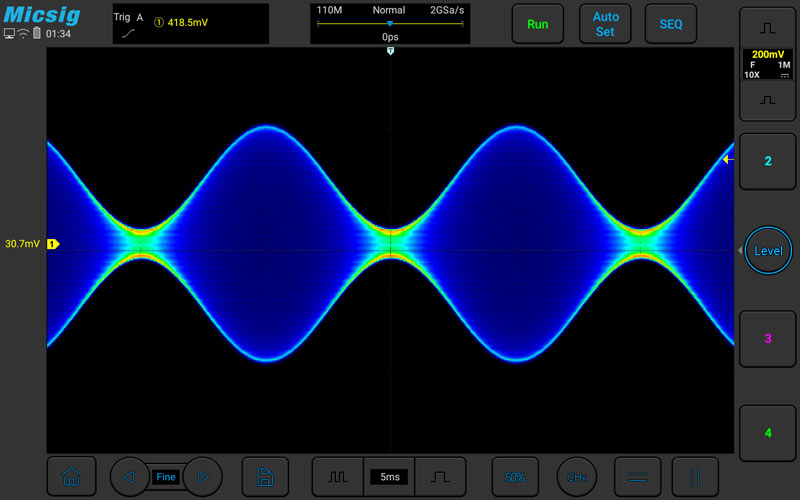Open the 5ms timebase setting

tap(389, 477)
